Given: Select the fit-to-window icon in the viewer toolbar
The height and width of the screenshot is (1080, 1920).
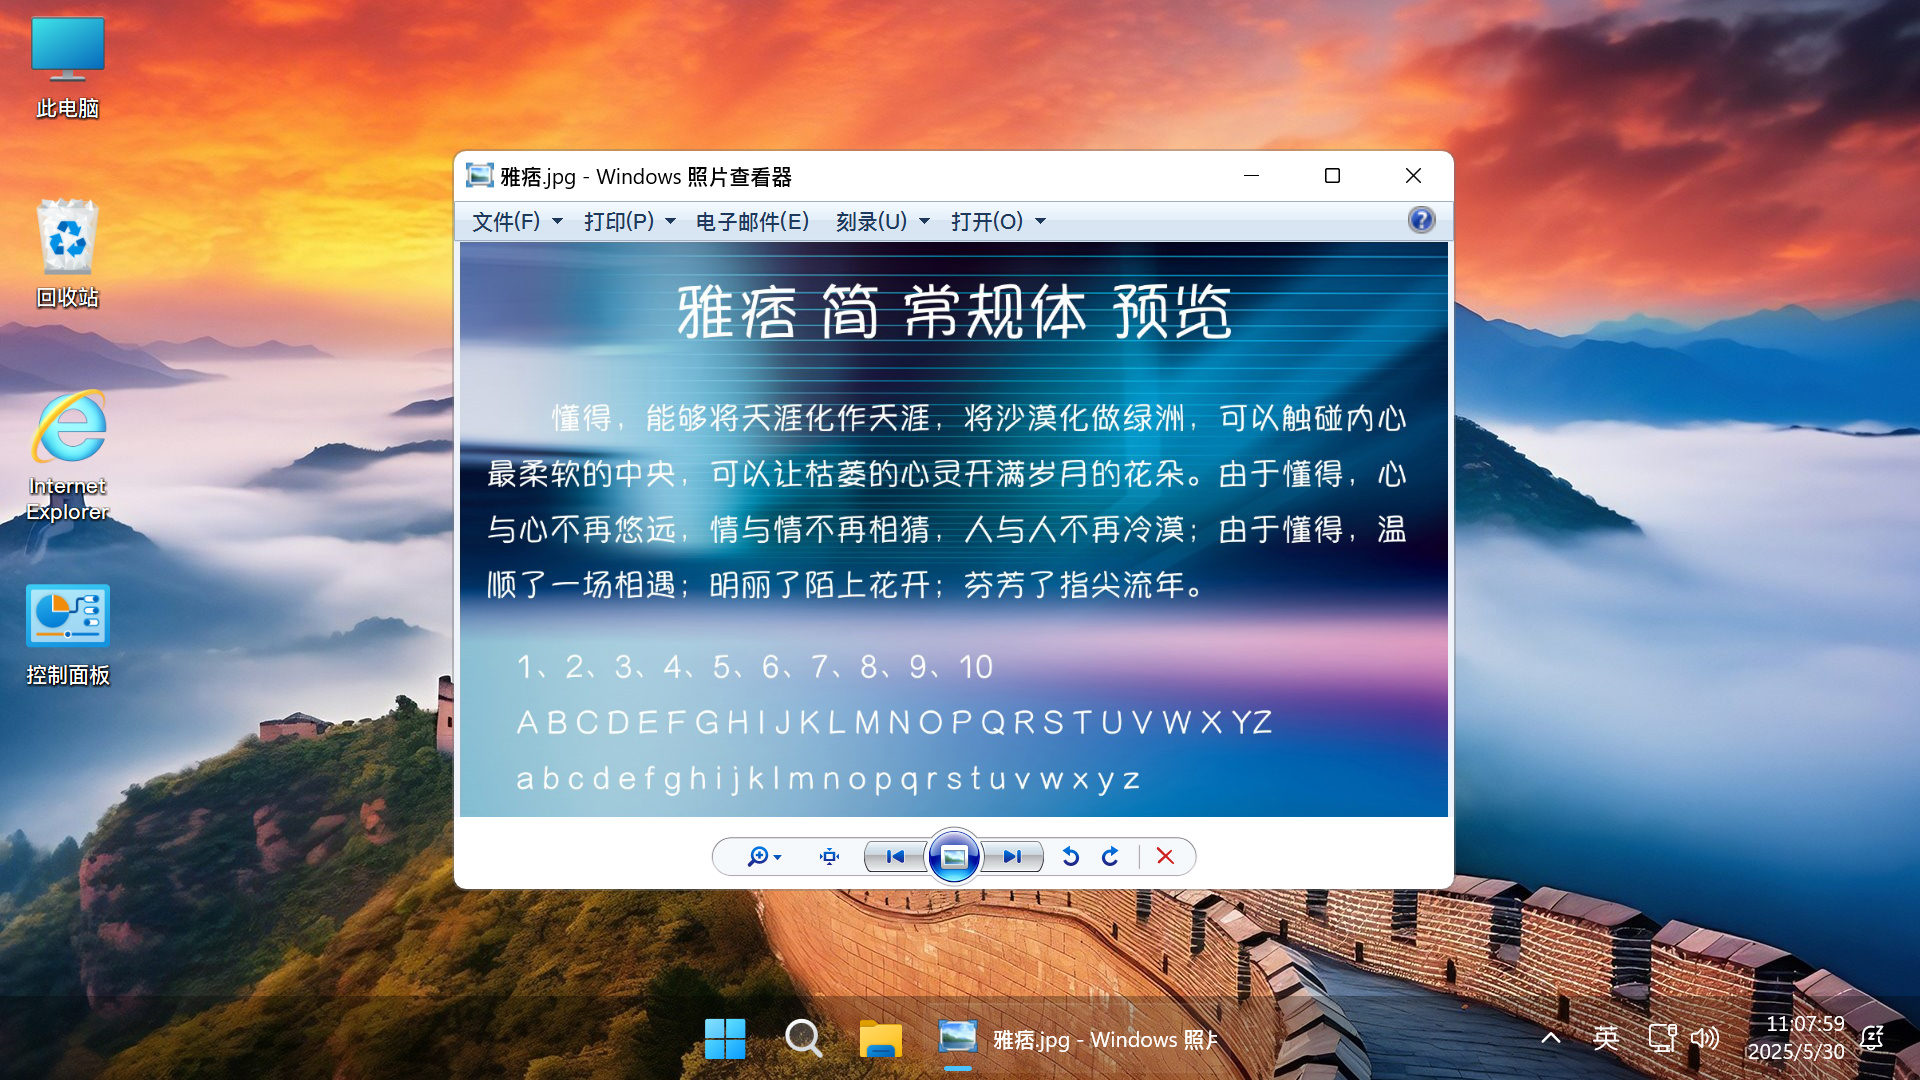Looking at the screenshot, I should click(829, 857).
